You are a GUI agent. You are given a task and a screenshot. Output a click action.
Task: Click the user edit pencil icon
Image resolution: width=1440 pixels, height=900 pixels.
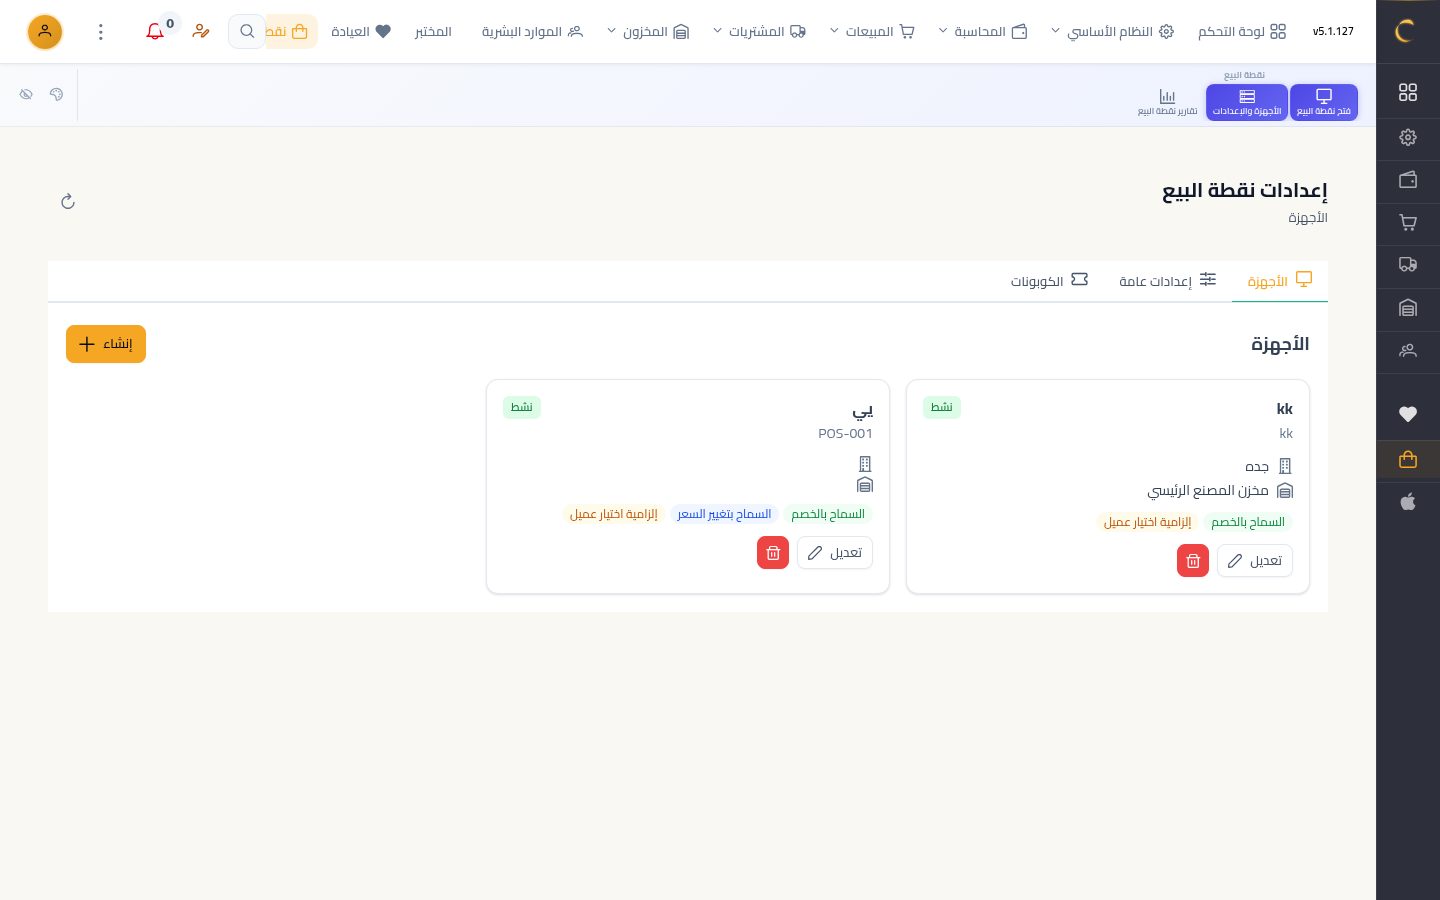tap(201, 32)
